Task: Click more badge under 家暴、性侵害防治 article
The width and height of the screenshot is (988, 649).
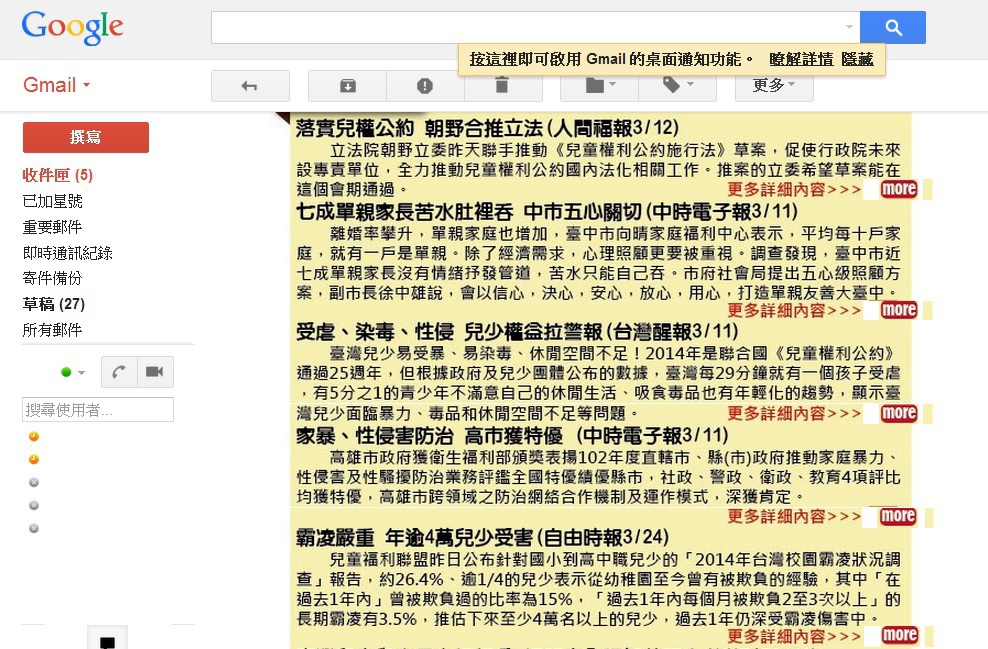Action: pyautogui.click(x=899, y=517)
